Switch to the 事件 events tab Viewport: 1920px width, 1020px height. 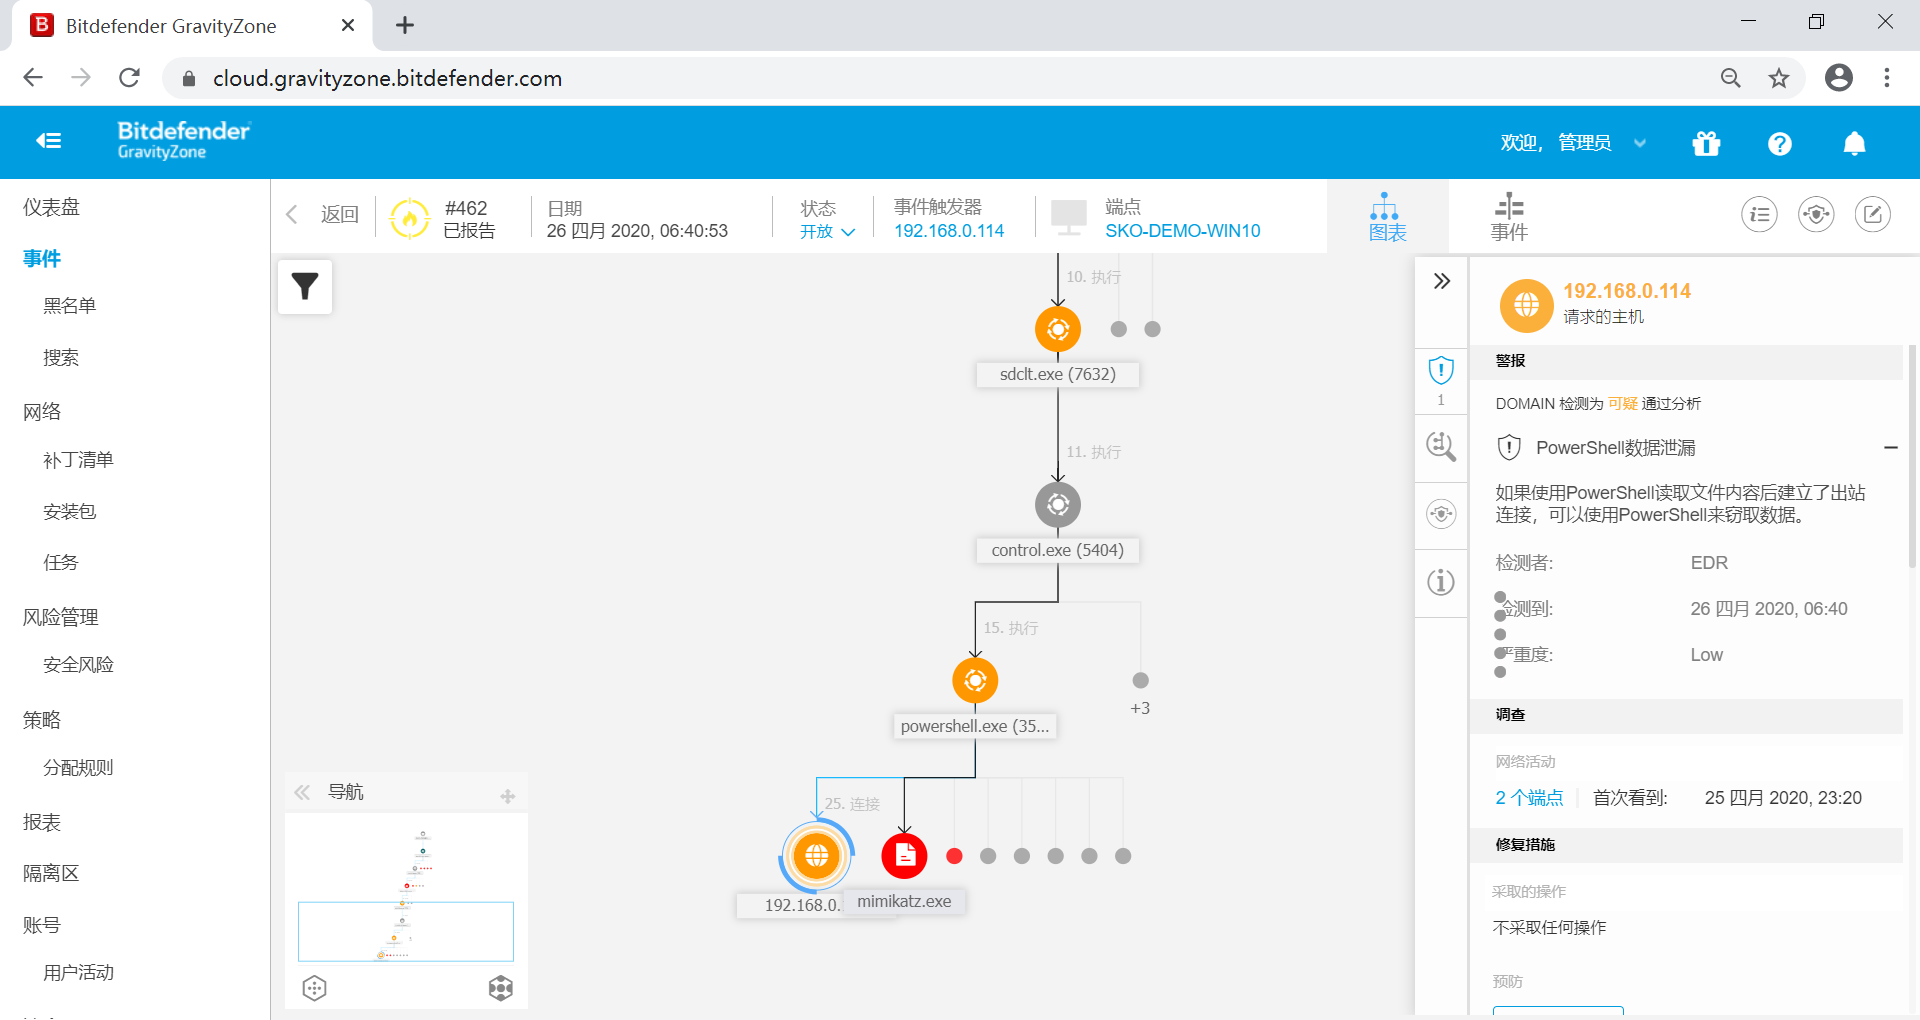pyautogui.click(x=1509, y=217)
